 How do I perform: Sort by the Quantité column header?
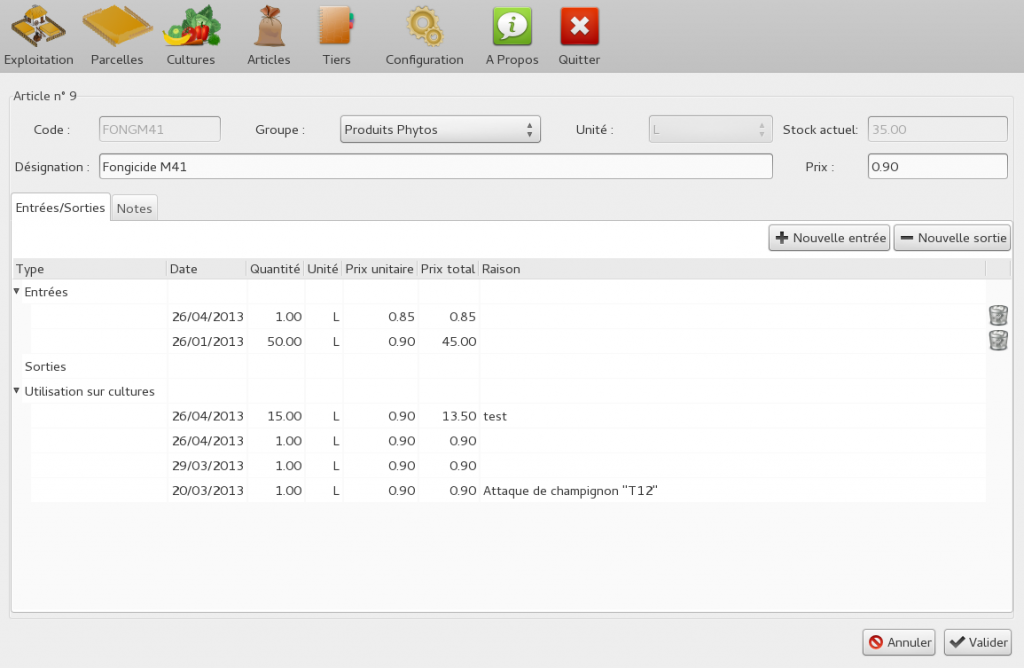275,269
